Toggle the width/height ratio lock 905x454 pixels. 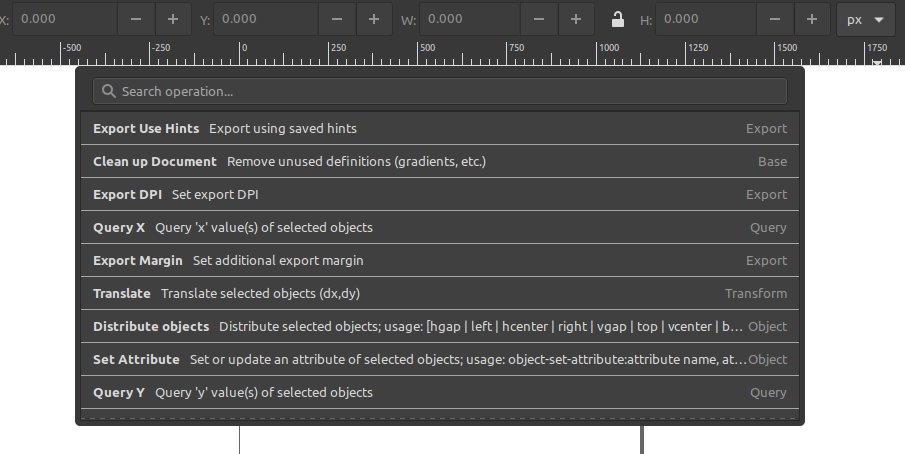[618, 19]
